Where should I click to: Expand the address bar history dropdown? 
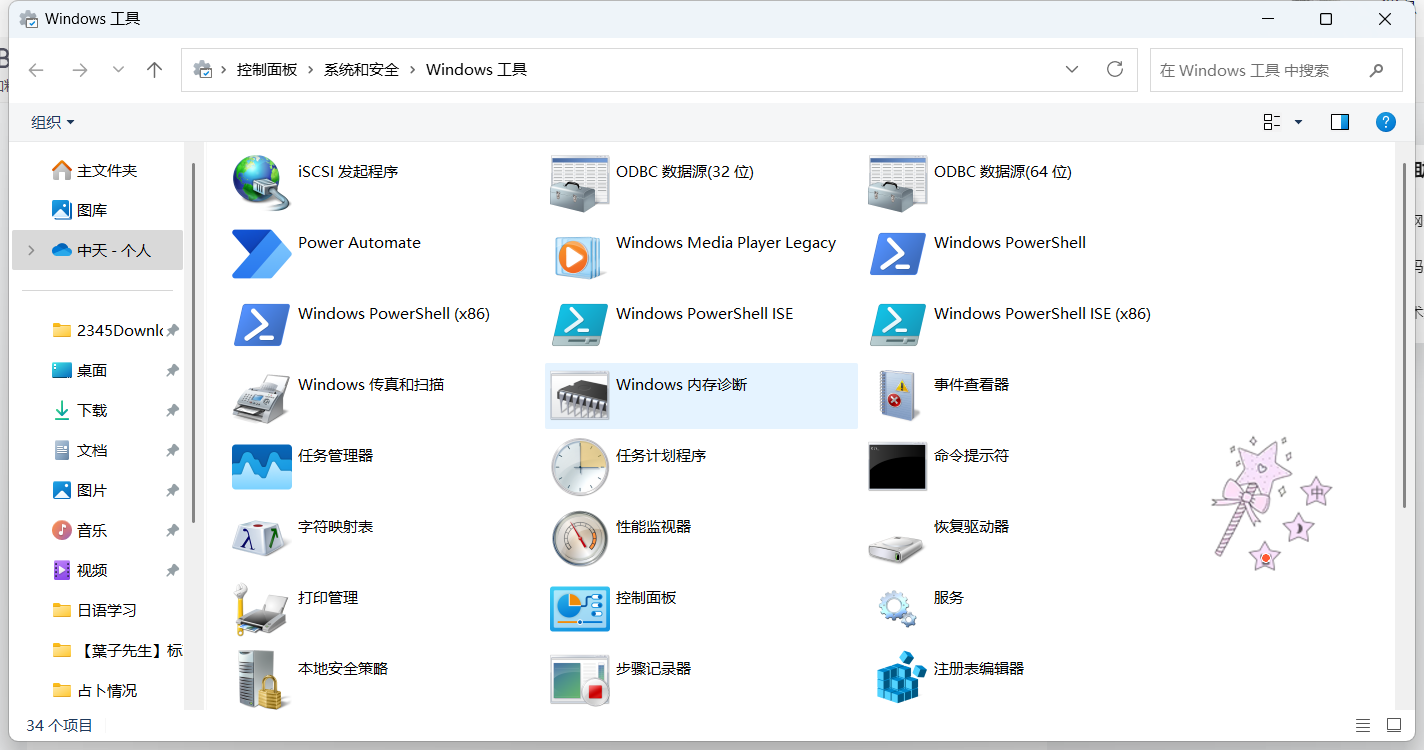click(x=1072, y=70)
